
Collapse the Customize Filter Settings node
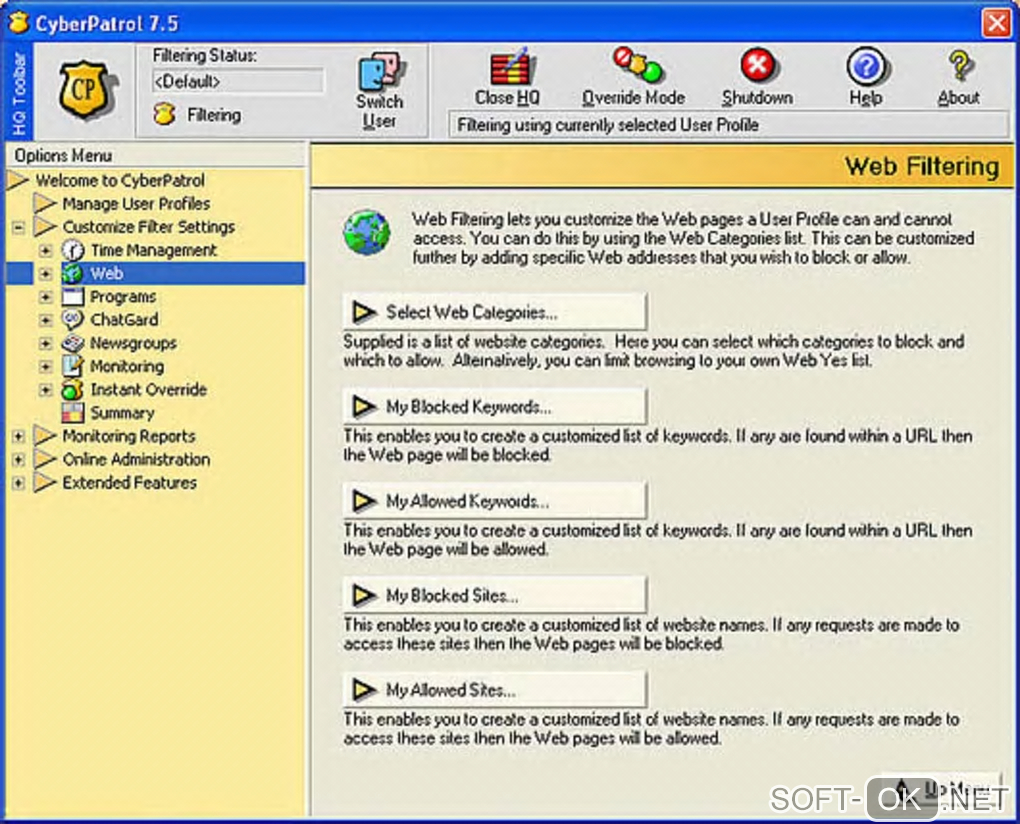pos(19,228)
